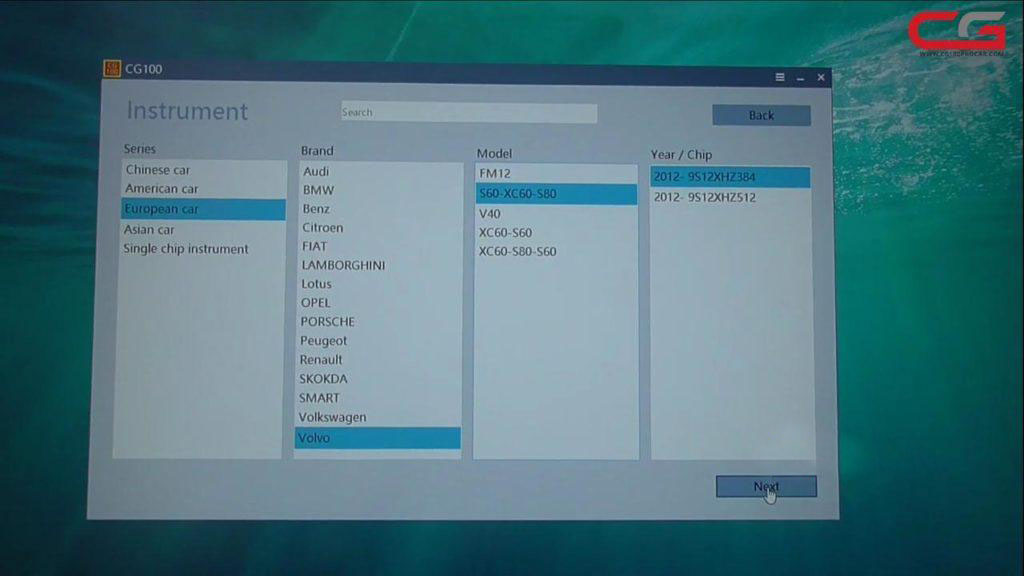Click the Search input field
1024x576 pixels.
point(469,112)
